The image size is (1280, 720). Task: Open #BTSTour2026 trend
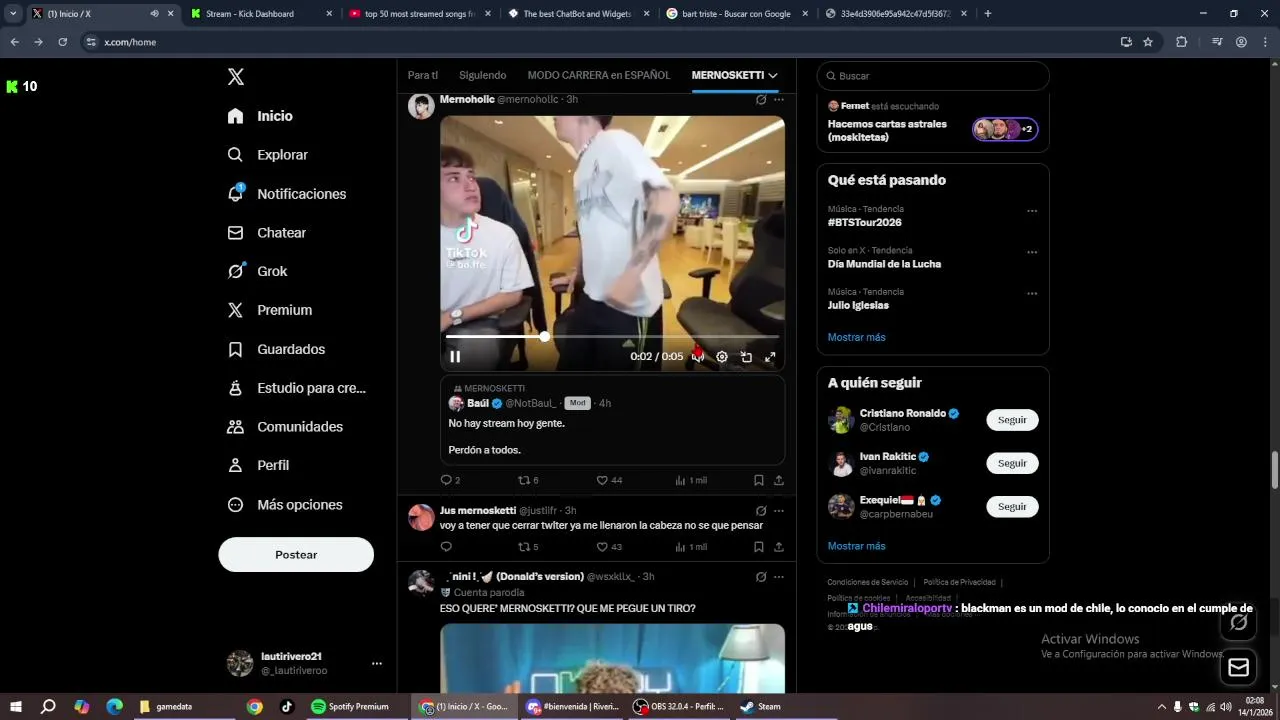pos(865,222)
